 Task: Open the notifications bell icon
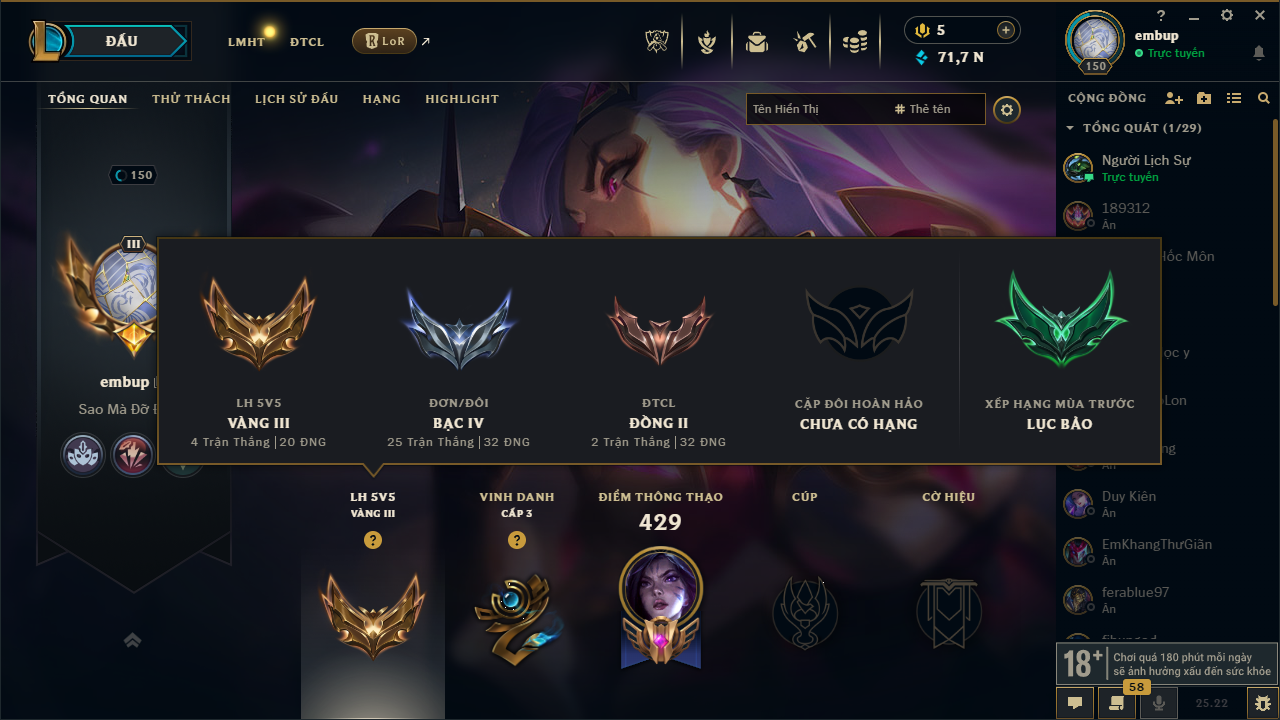1258,53
